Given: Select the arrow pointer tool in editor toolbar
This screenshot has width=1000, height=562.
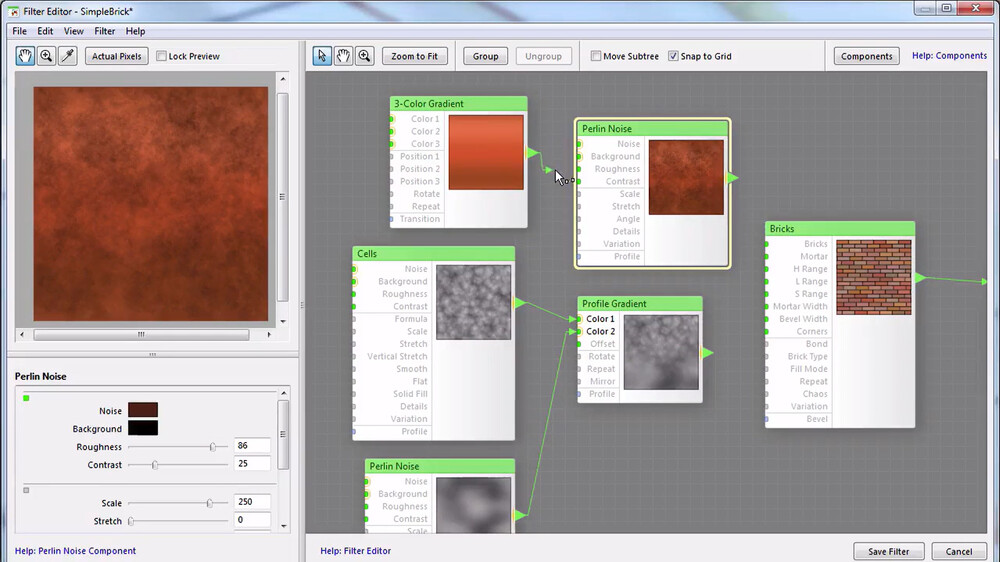Looking at the screenshot, I should coord(322,56).
